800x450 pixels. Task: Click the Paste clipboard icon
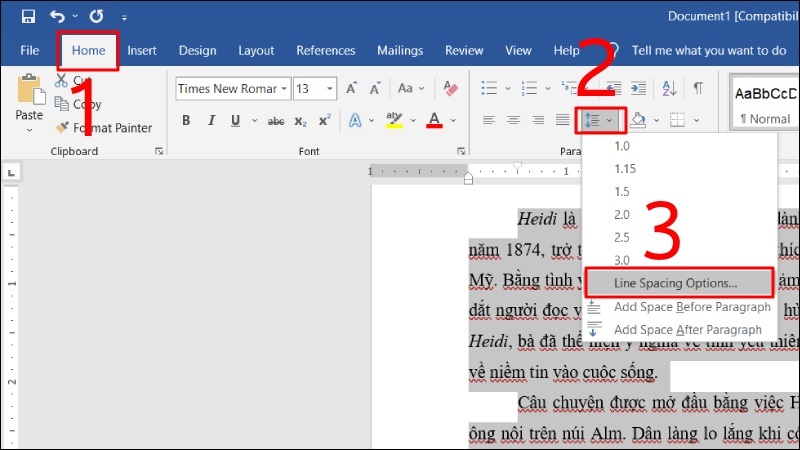coord(30,92)
